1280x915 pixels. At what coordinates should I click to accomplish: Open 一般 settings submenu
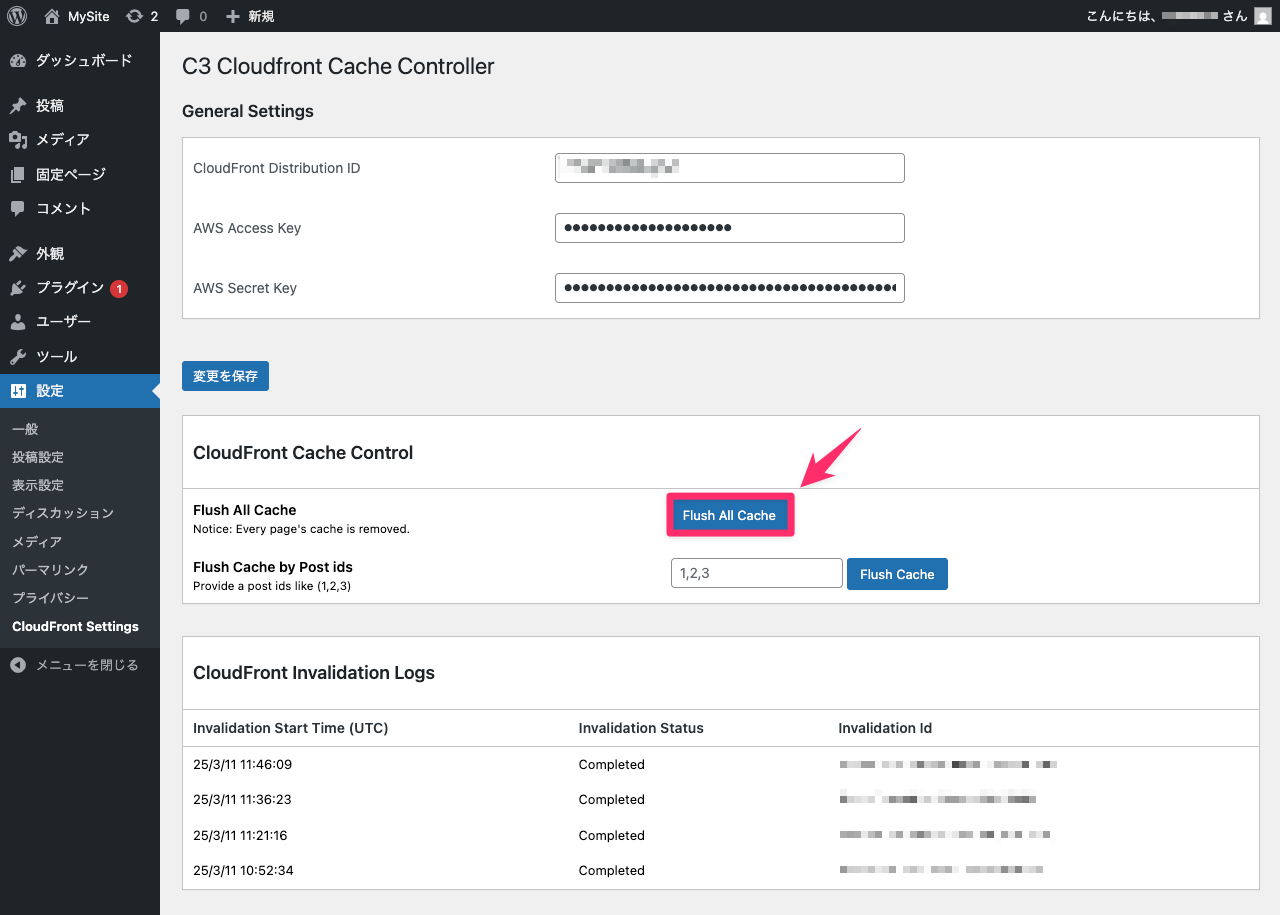25,429
